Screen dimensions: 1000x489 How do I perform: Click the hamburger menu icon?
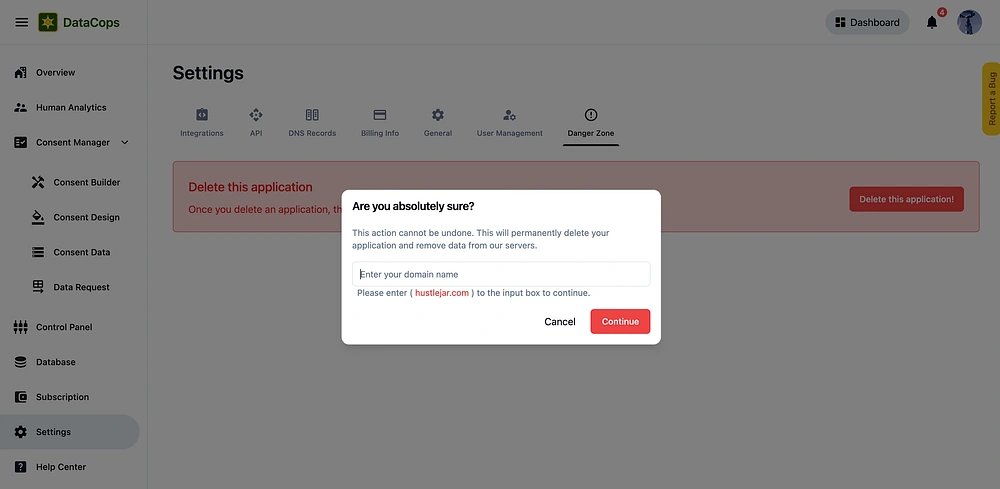click(x=21, y=22)
